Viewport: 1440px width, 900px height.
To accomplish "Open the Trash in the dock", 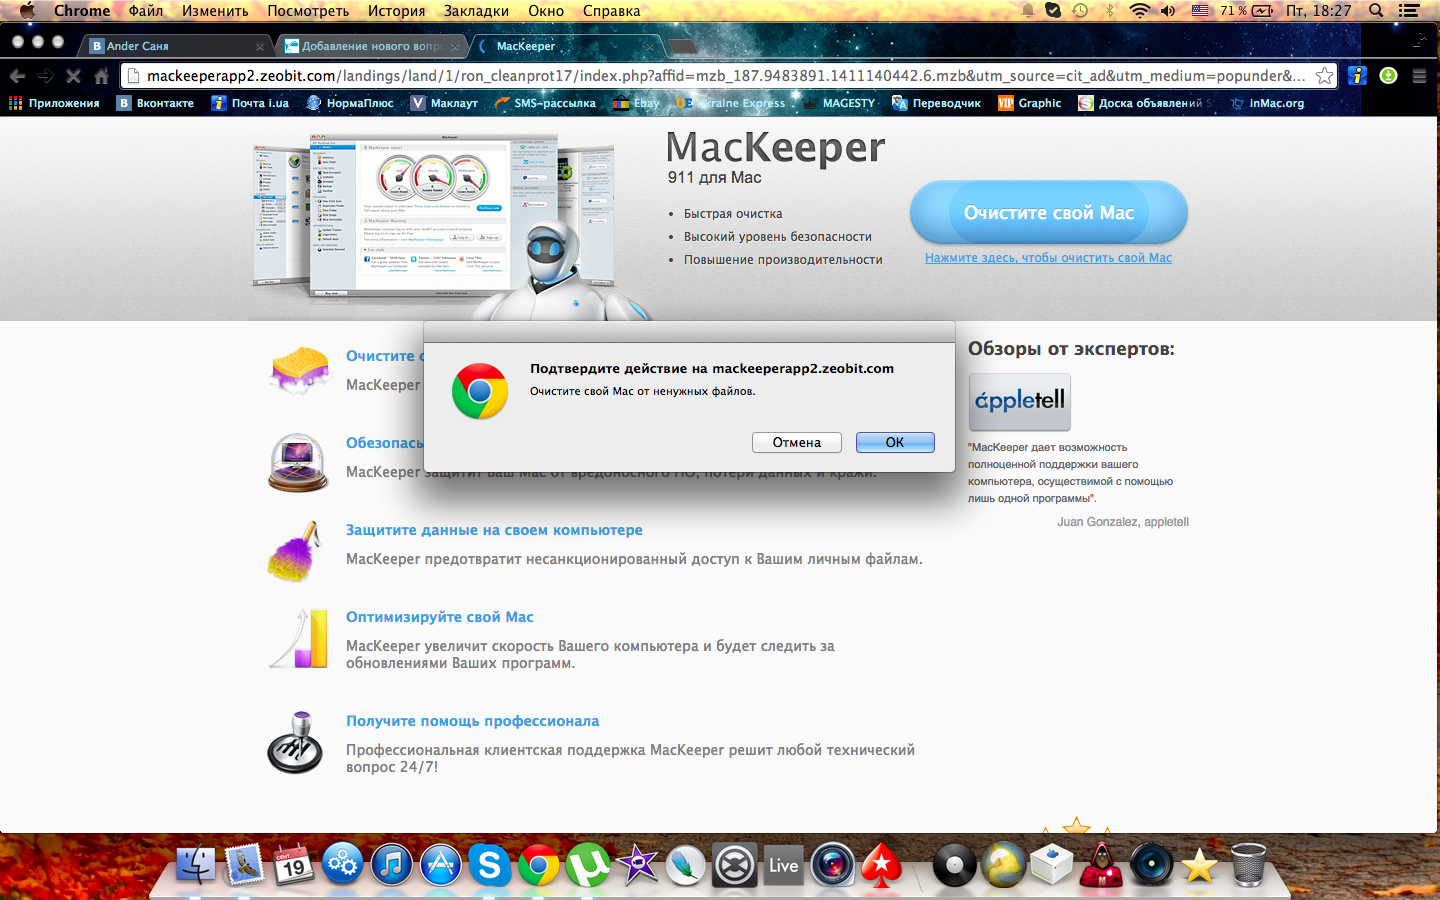I will pyautogui.click(x=1248, y=864).
